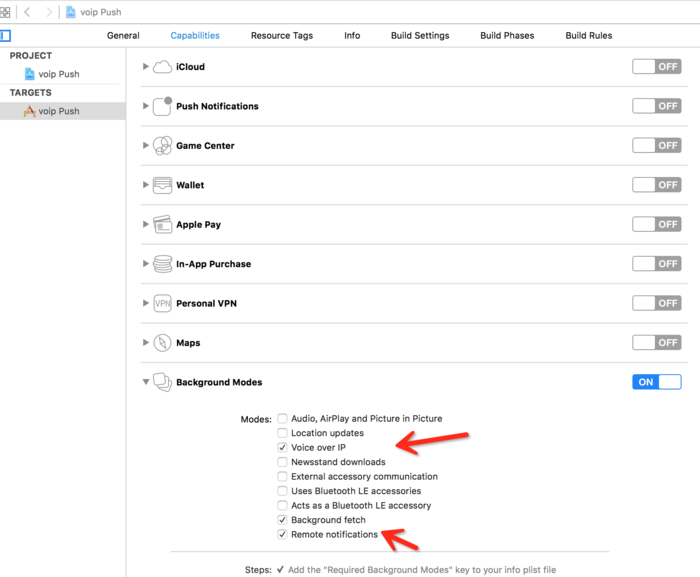700x577 pixels.
Task: Turn on the iCloud switch
Action: 657,67
